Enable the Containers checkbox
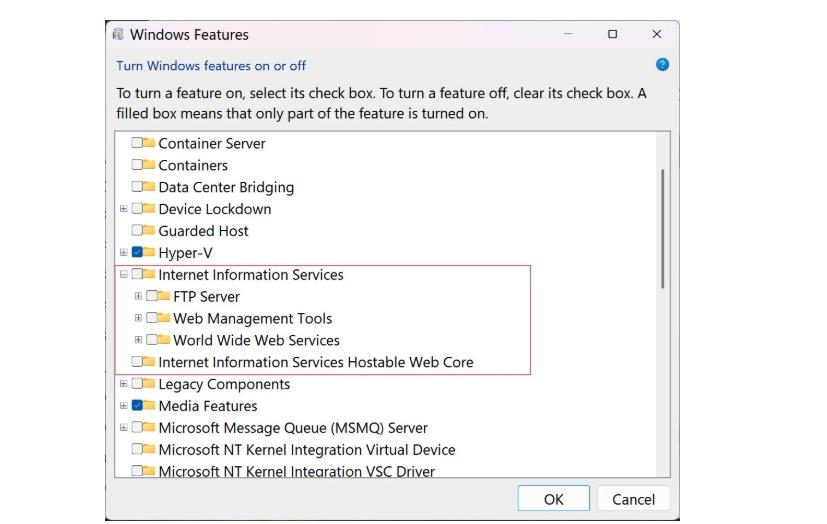 [137, 165]
